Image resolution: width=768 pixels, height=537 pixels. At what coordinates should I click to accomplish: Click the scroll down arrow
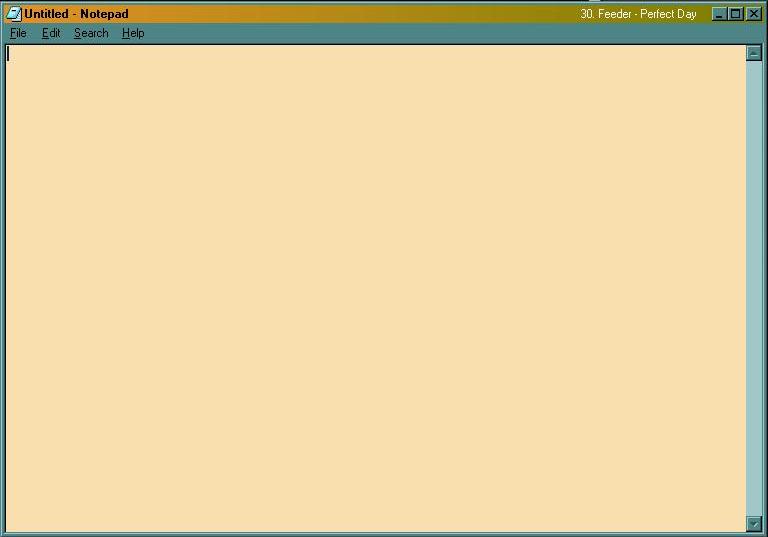754,524
